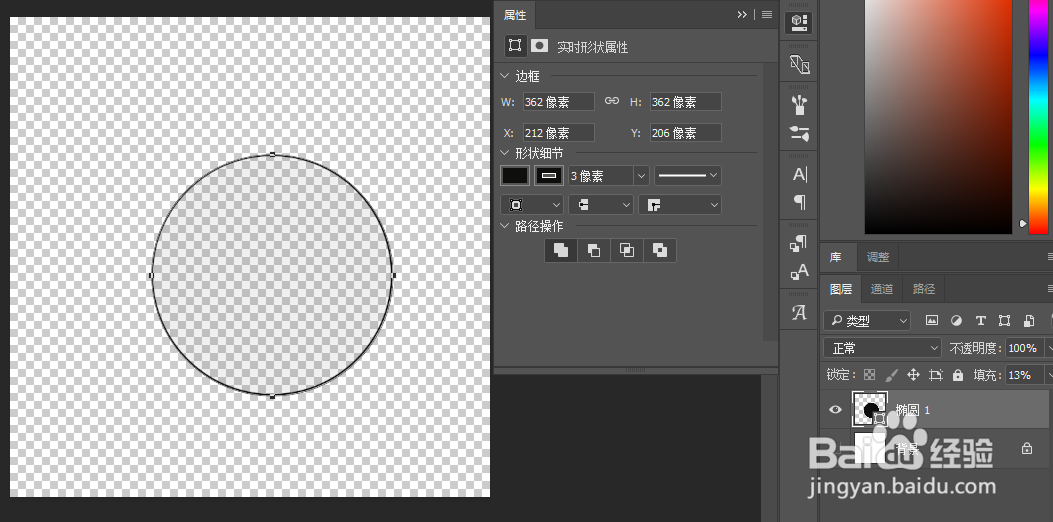Open the Character panel icon

coord(799,175)
